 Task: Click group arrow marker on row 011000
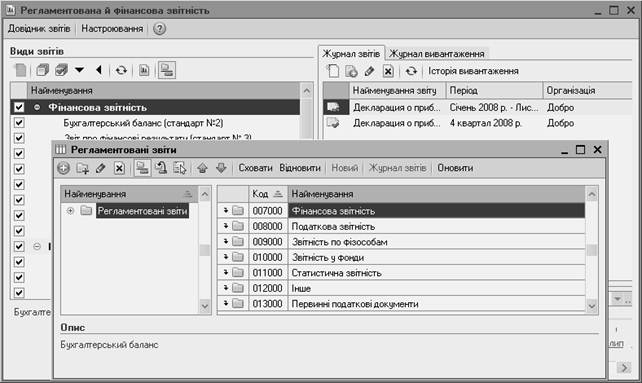coord(226,272)
